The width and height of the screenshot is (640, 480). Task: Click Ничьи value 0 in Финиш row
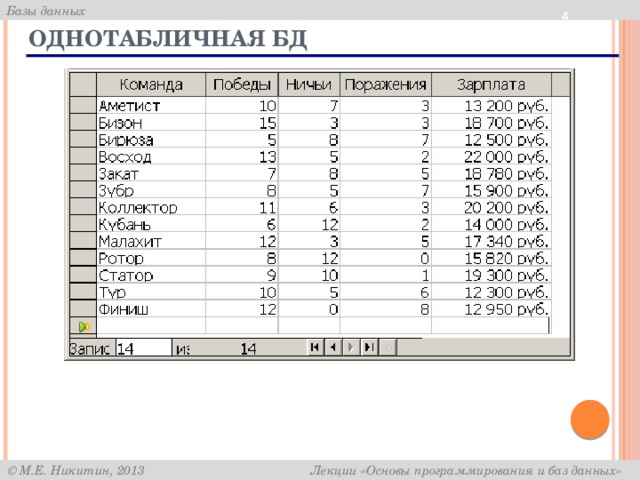point(309,309)
